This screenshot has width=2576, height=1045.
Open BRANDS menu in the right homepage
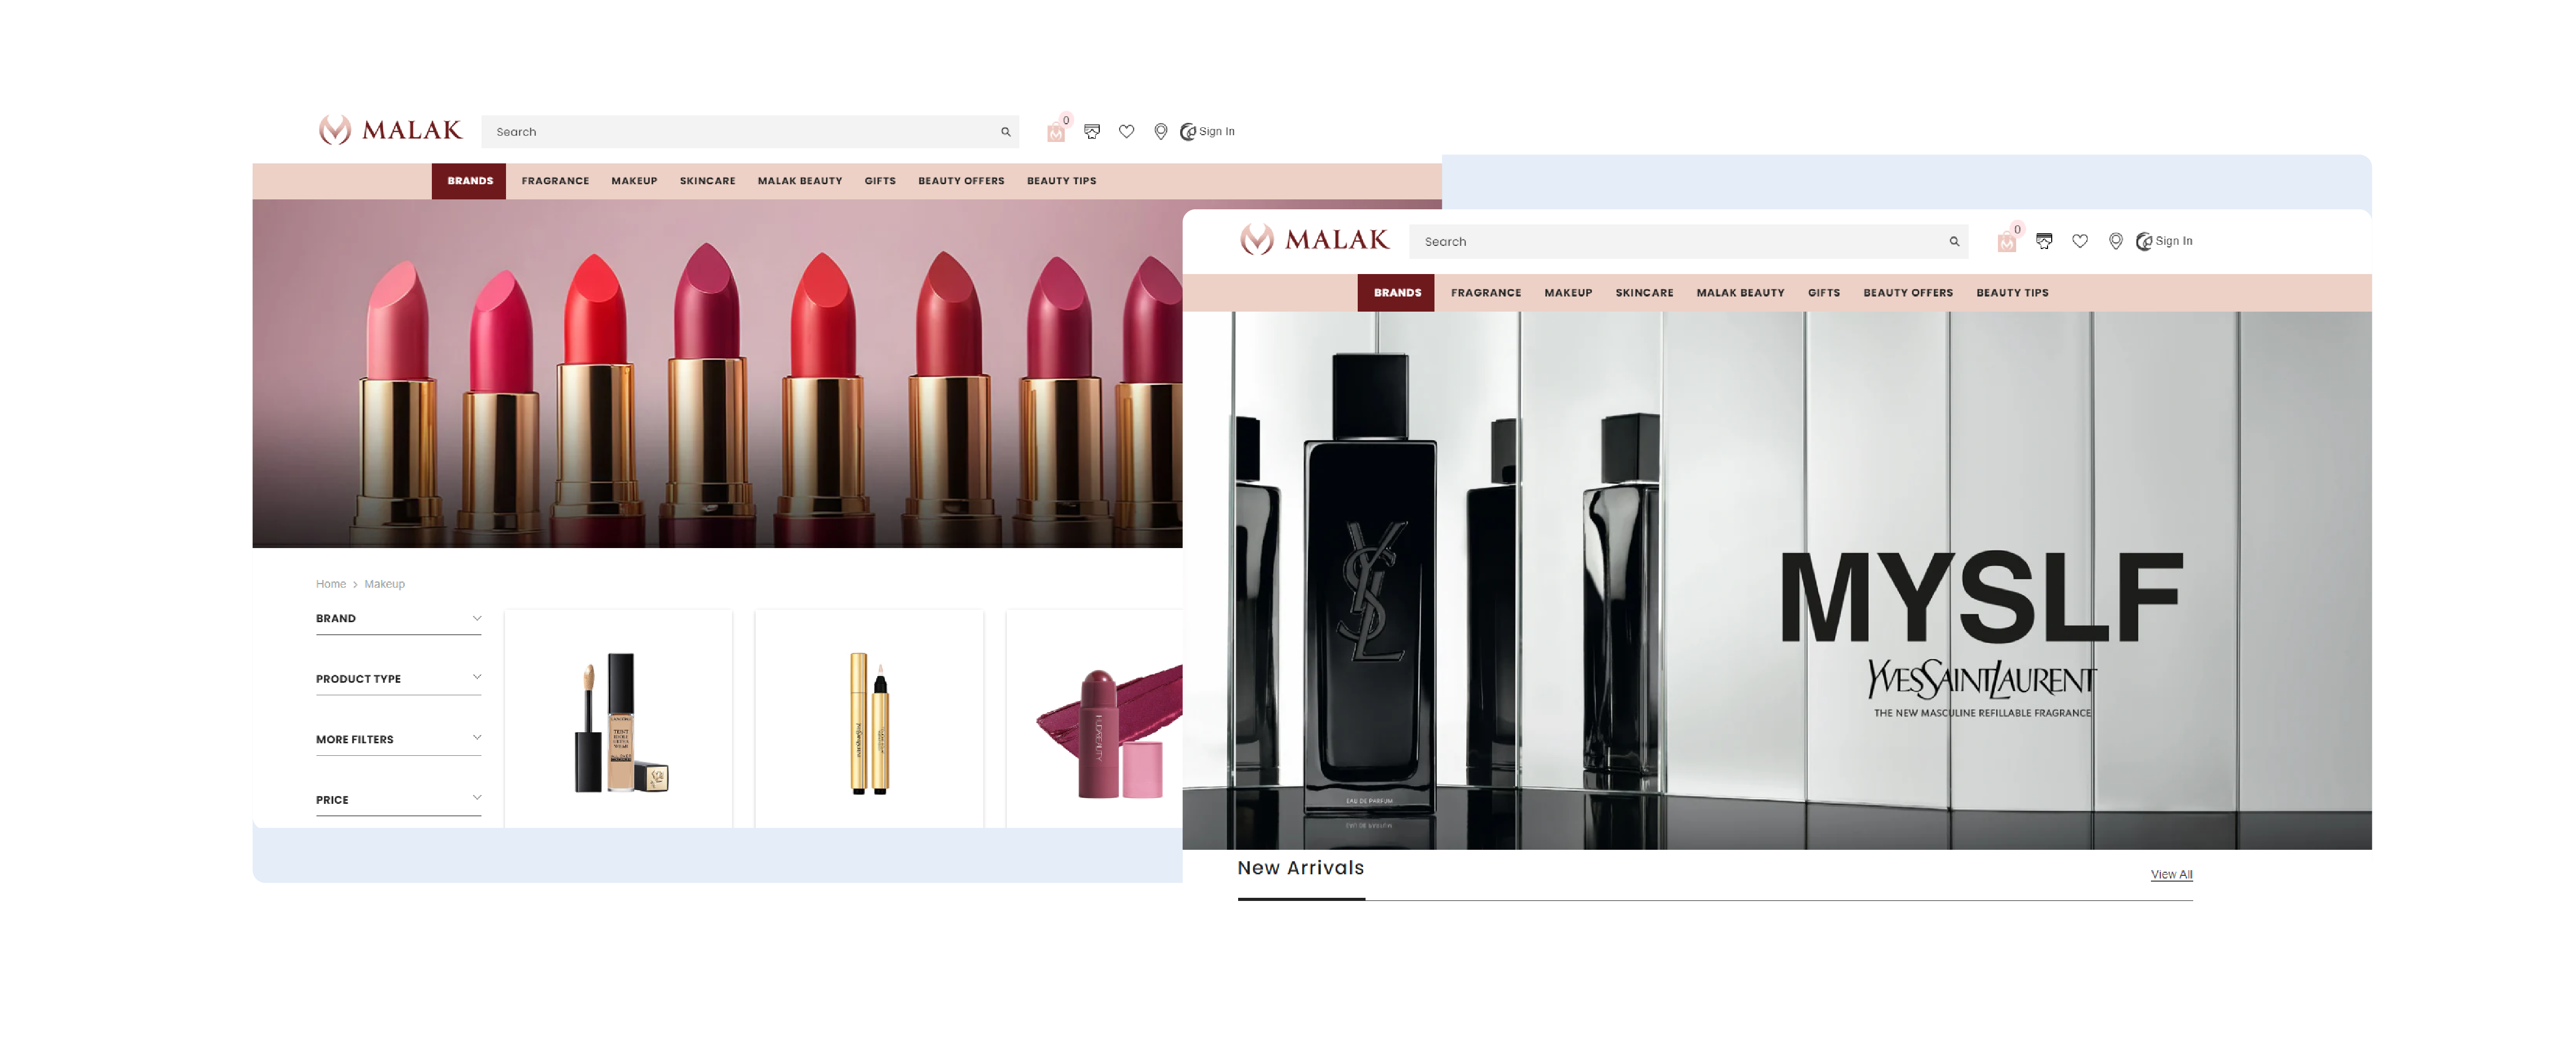tap(1396, 293)
